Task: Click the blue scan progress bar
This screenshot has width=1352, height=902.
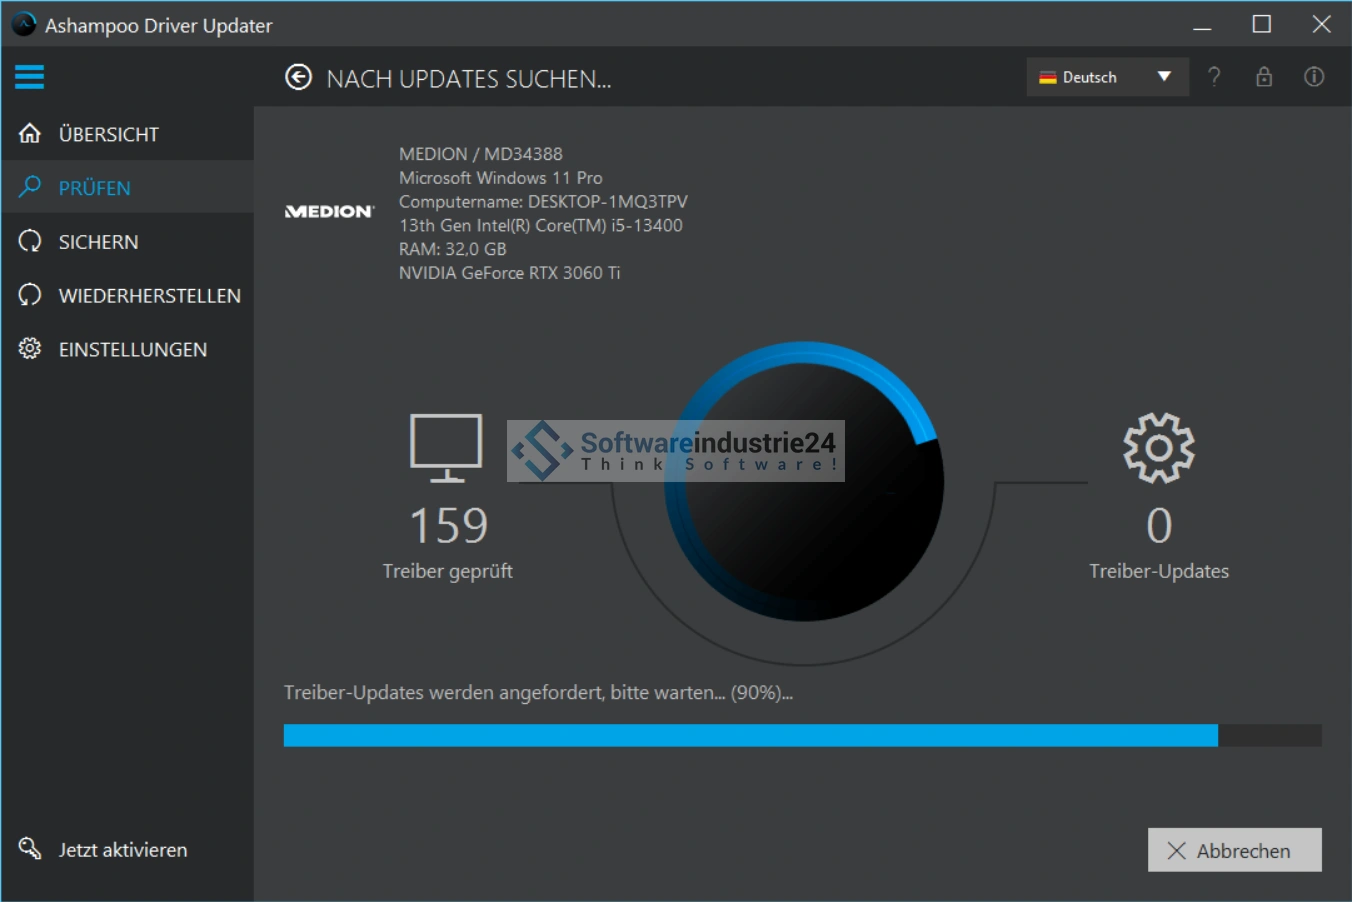Action: coord(750,736)
